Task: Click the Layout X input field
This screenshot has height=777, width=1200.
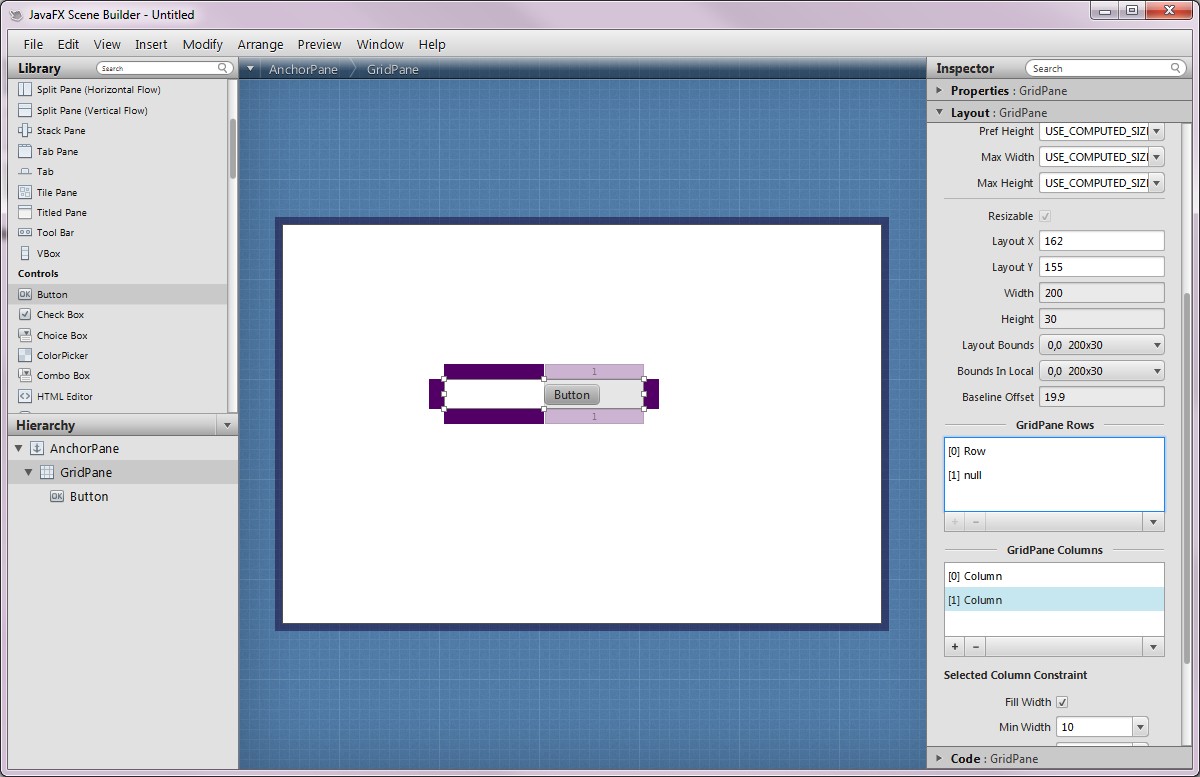Action: pyautogui.click(x=1101, y=241)
